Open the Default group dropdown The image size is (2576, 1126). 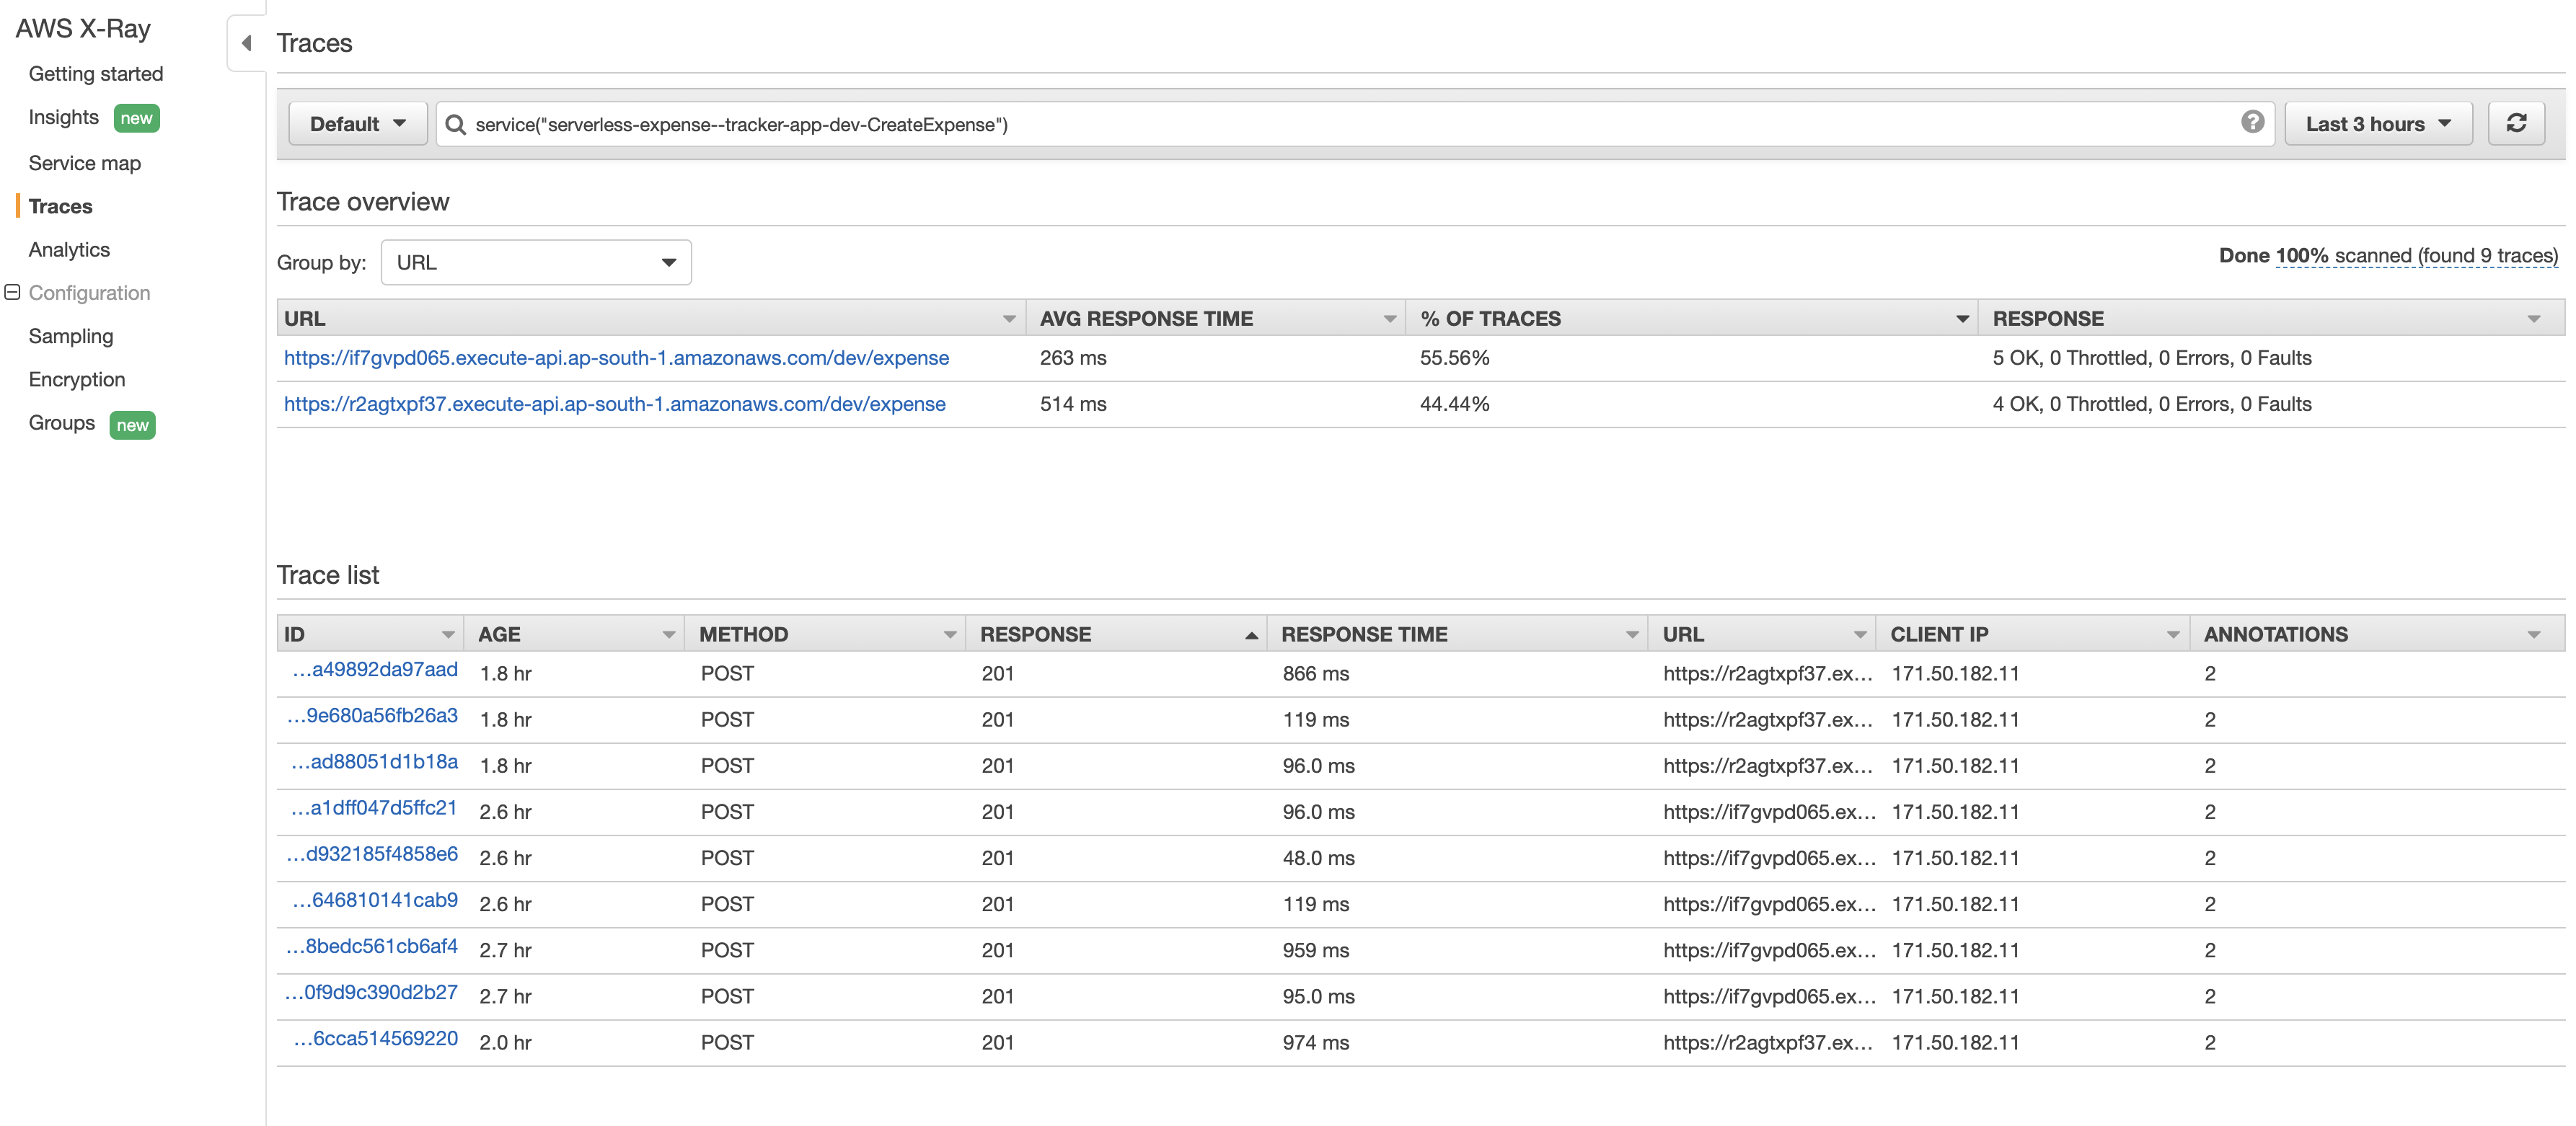(x=358, y=124)
